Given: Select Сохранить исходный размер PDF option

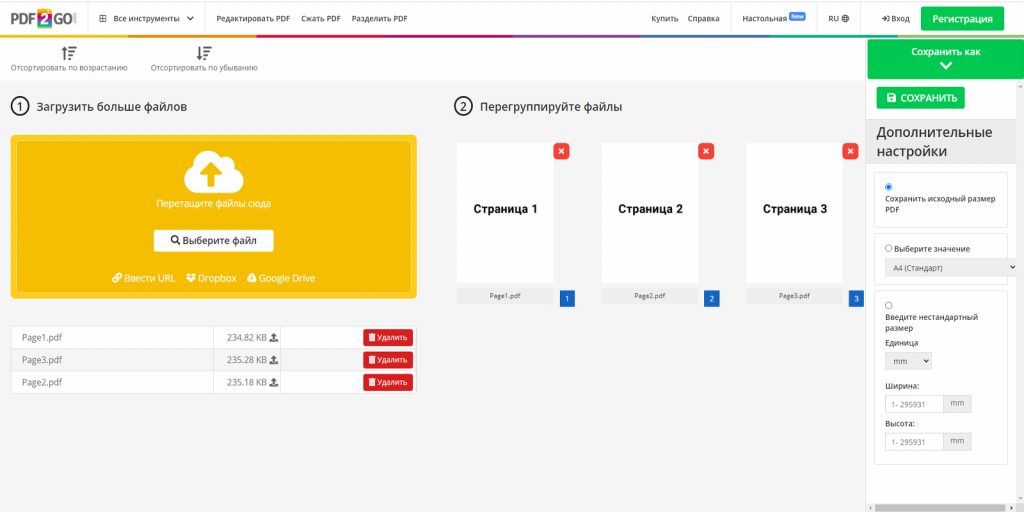Looking at the screenshot, I should (888, 187).
